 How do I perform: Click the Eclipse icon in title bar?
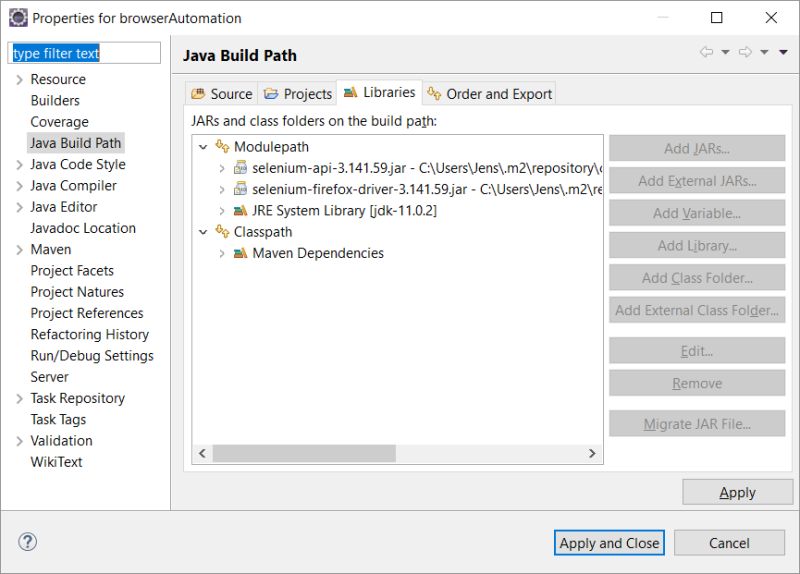point(18,18)
